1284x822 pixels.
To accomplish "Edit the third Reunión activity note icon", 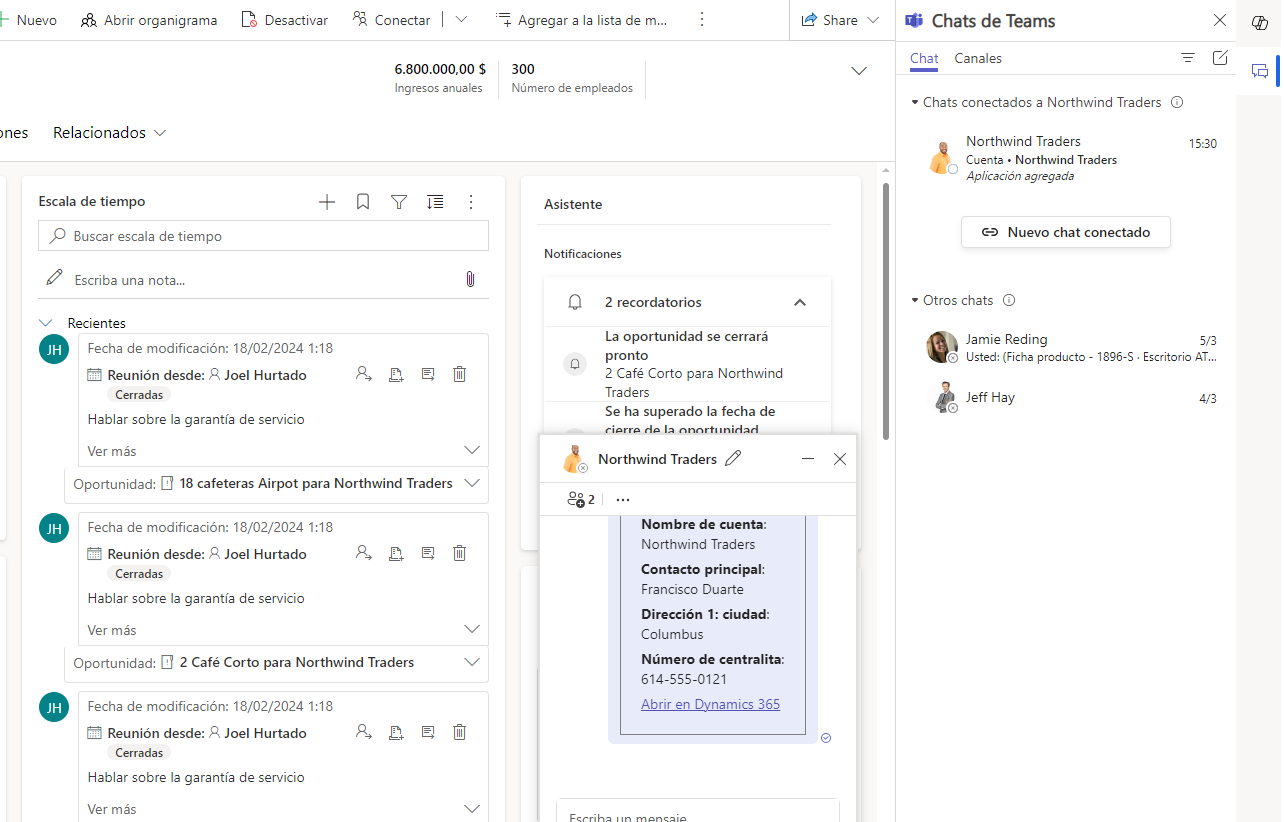I will tap(428, 732).
